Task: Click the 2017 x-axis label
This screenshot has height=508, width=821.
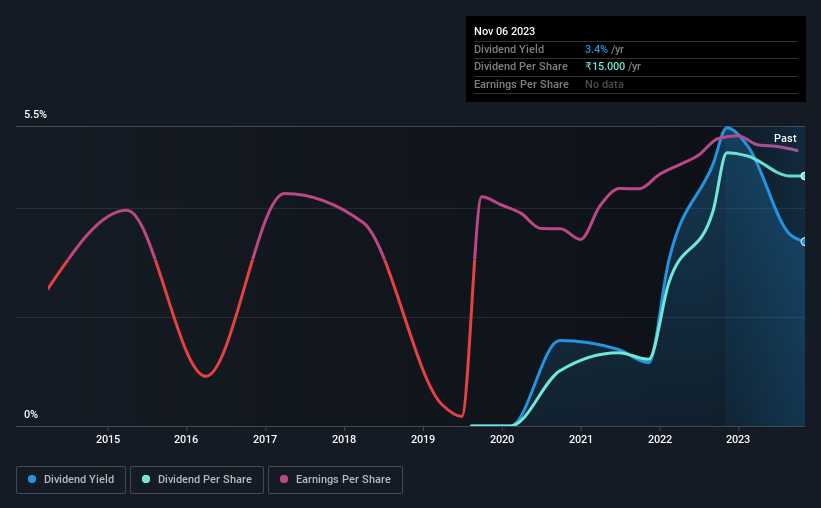Action: click(x=265, y=439)
